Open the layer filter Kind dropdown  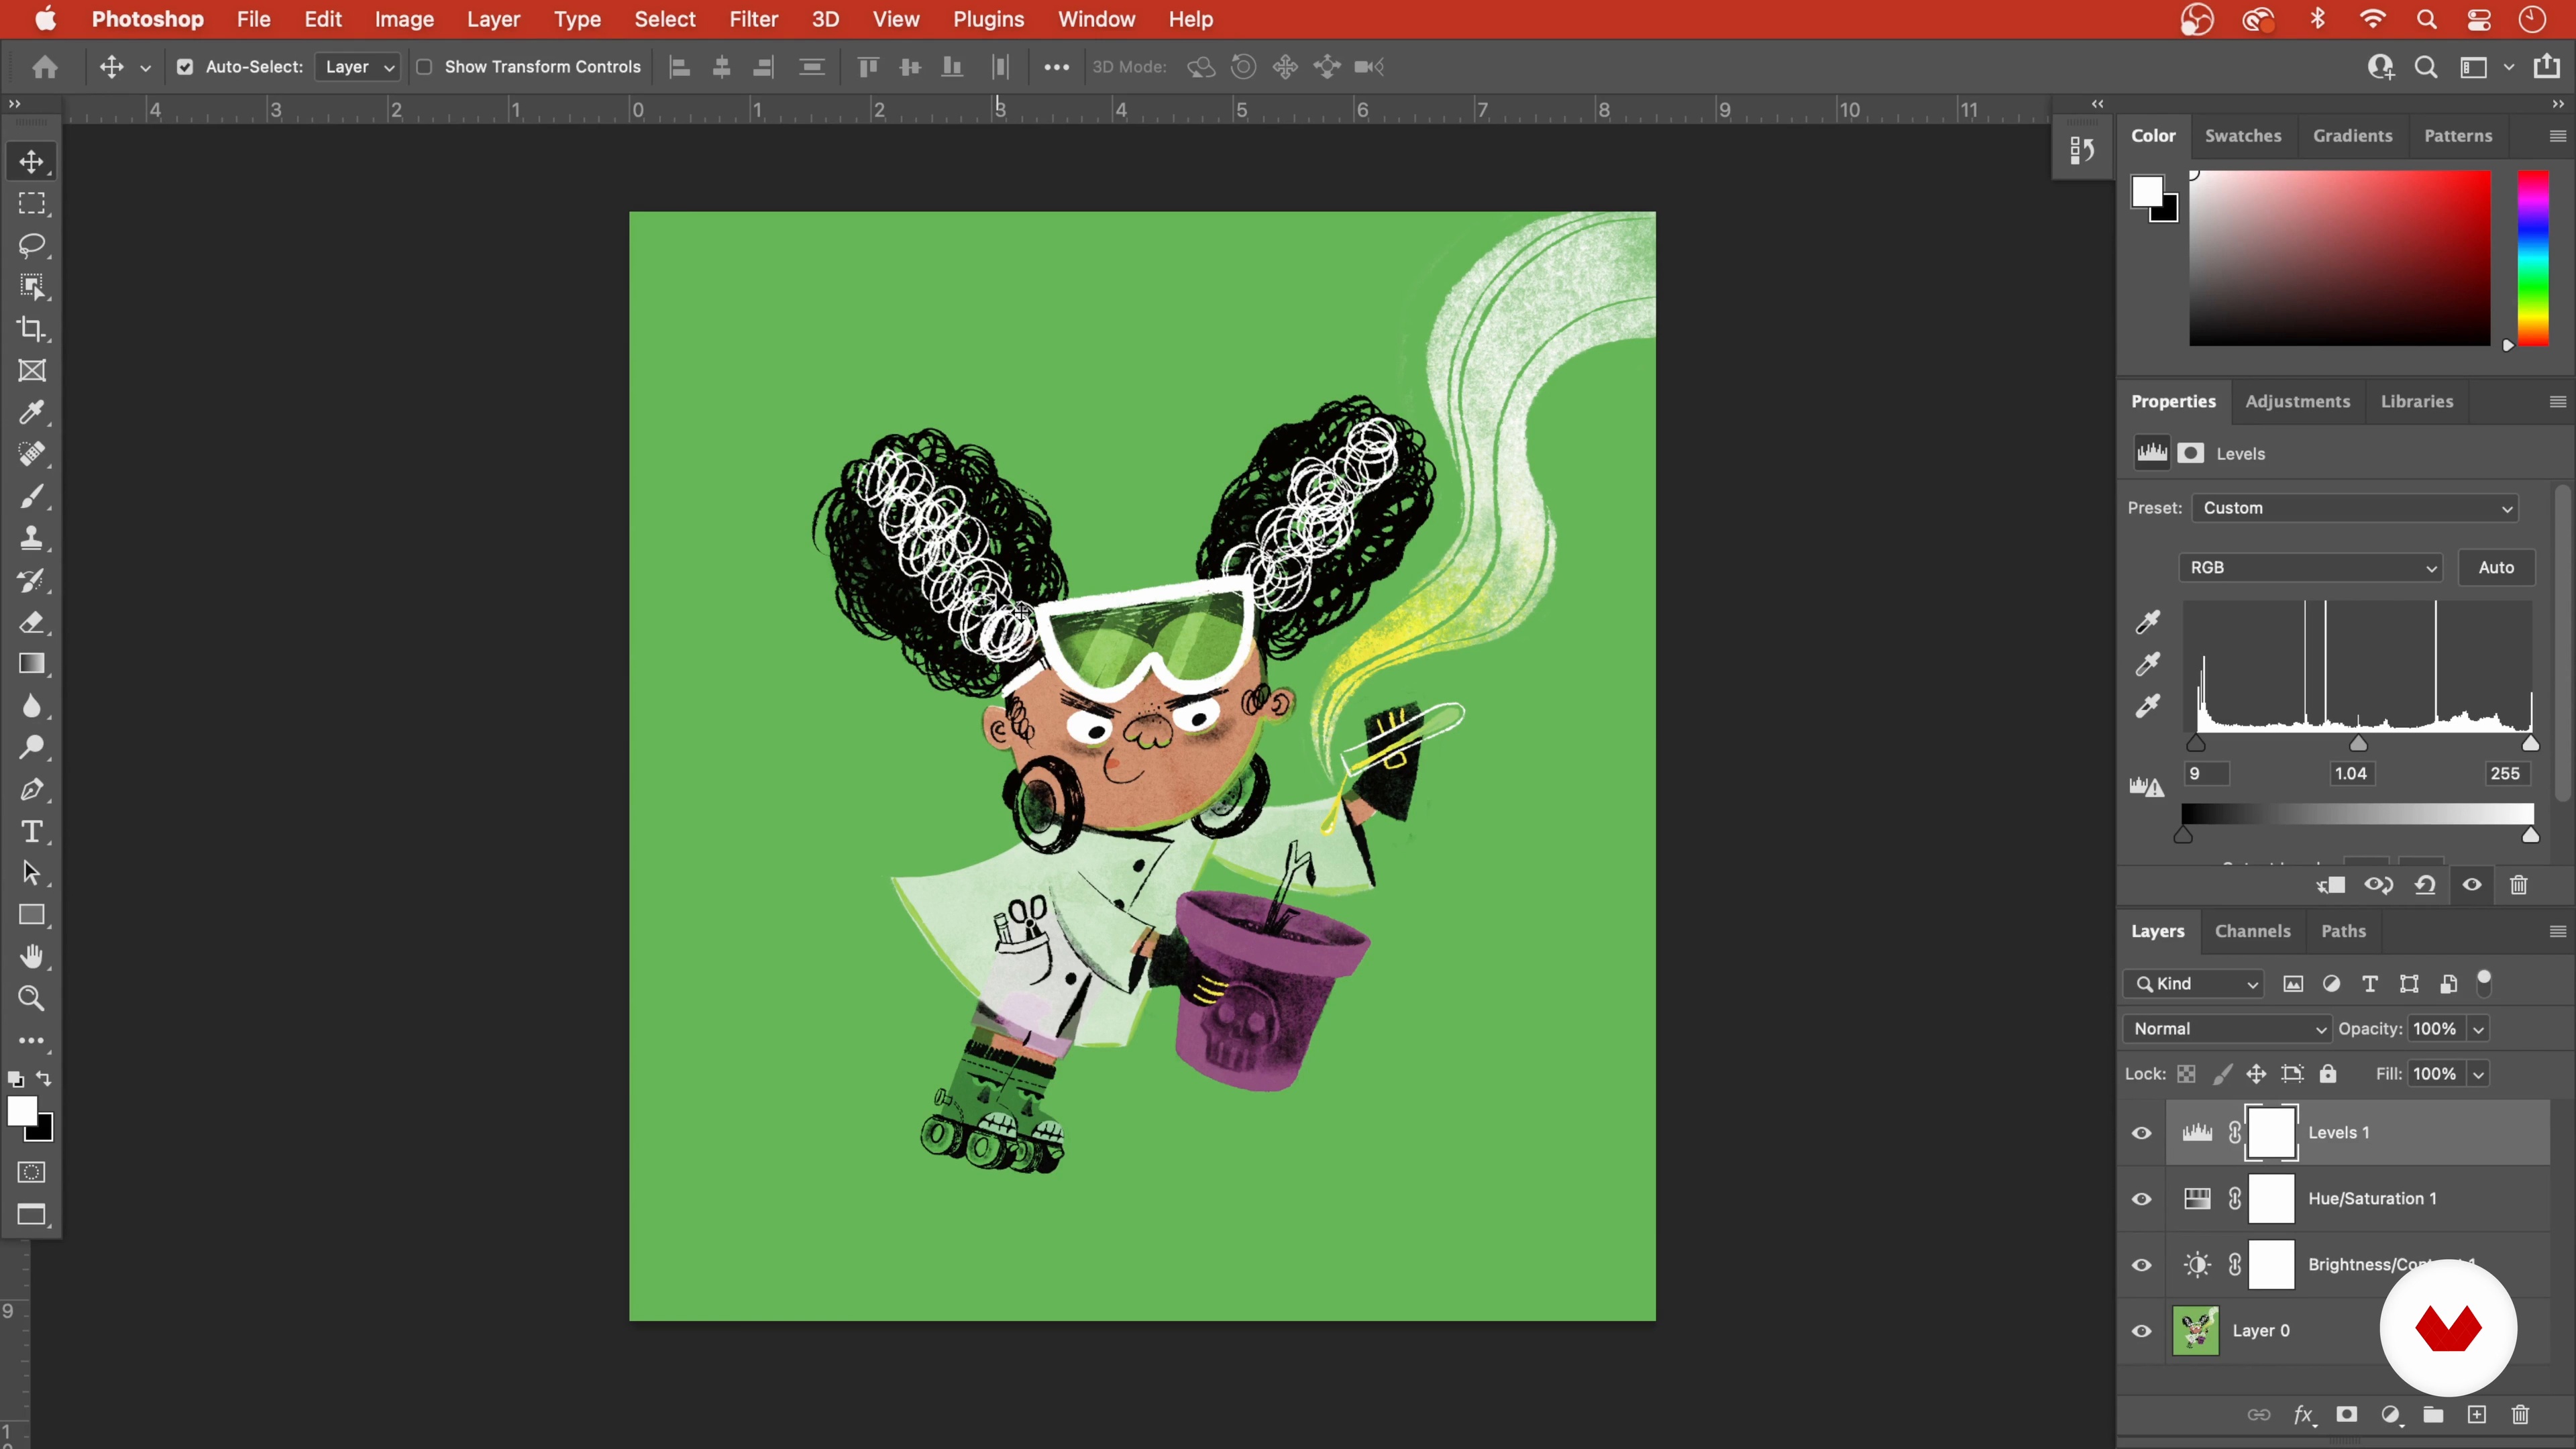[2194, 984]
